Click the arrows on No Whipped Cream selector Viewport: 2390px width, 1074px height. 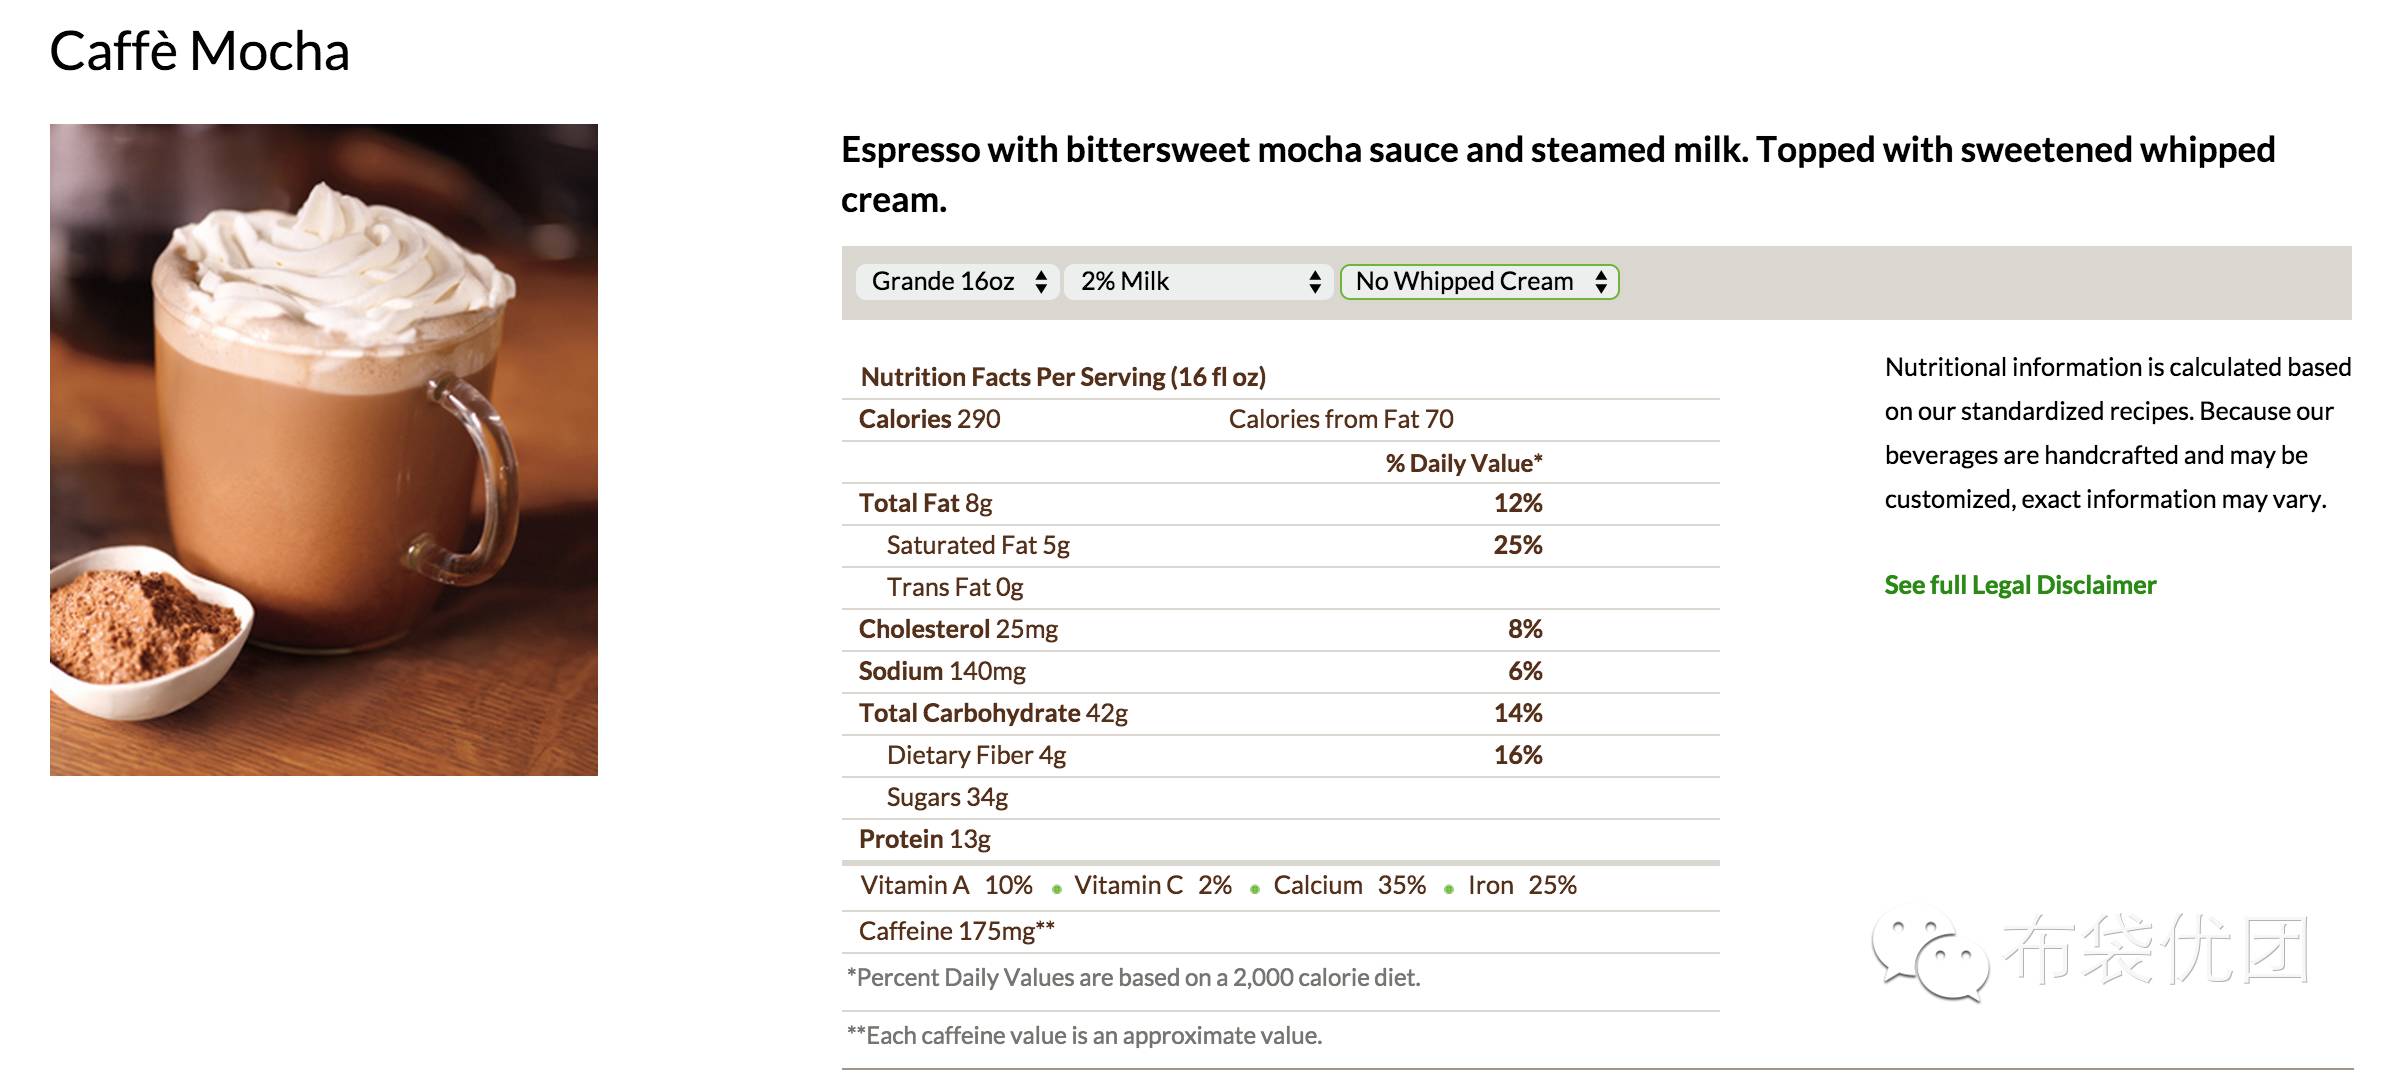tap(1601, 282)
